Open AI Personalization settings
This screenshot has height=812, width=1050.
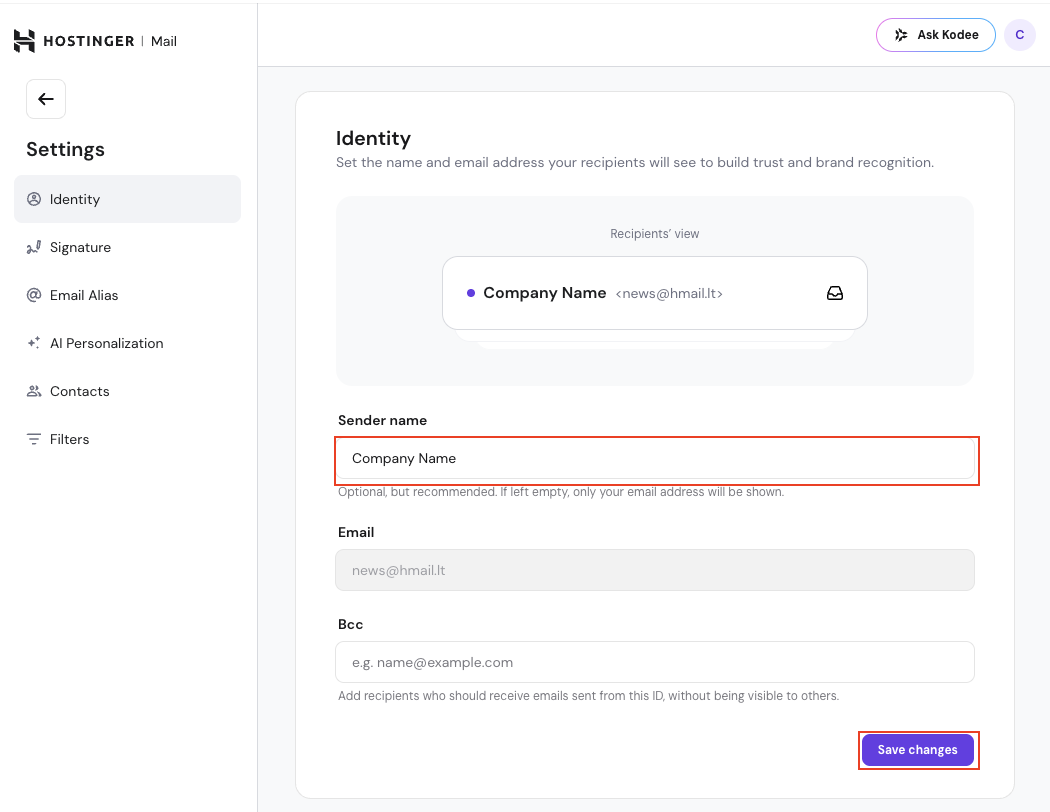pos(106,343)
